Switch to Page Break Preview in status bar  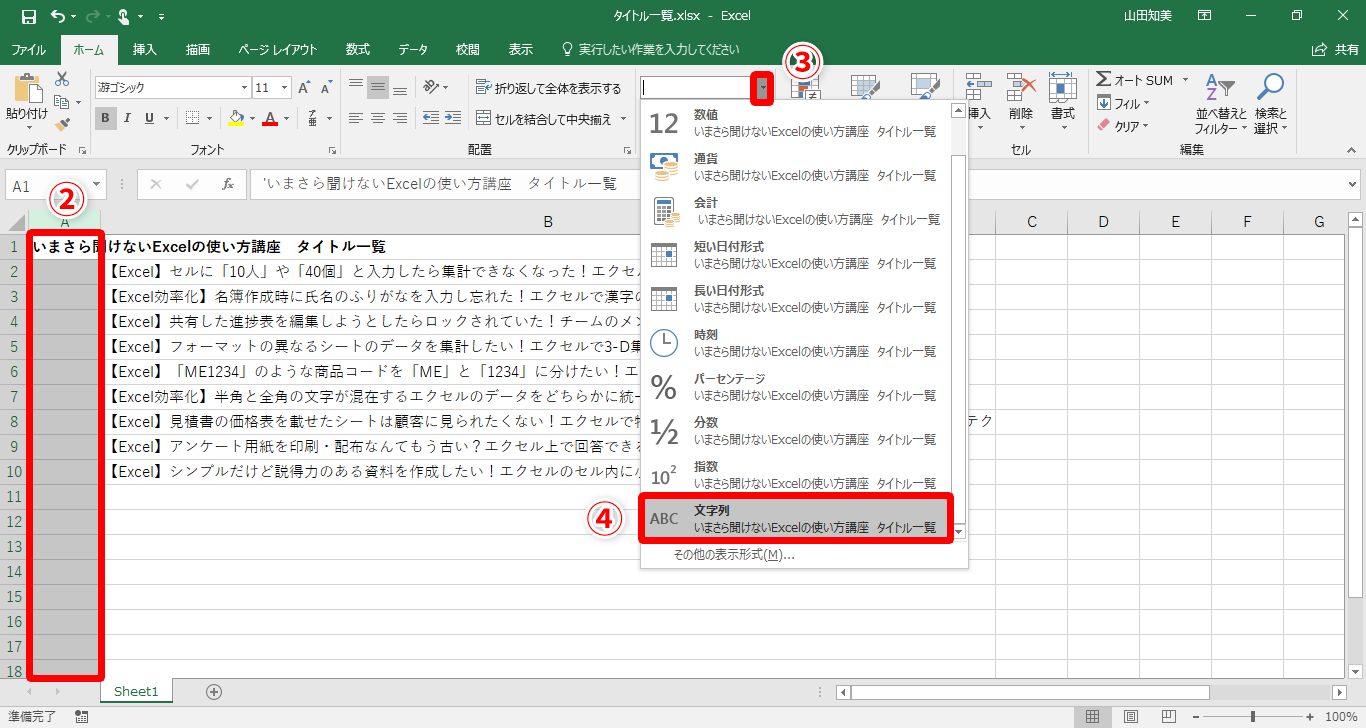pos(1168,716)
